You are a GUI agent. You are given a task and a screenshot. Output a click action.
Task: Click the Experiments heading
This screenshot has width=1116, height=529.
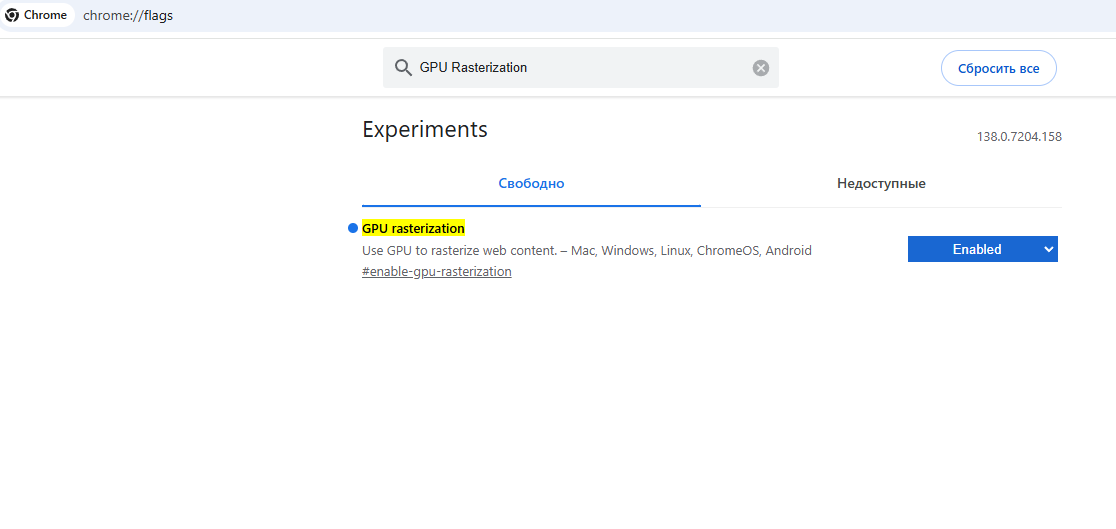click(425, 129)
